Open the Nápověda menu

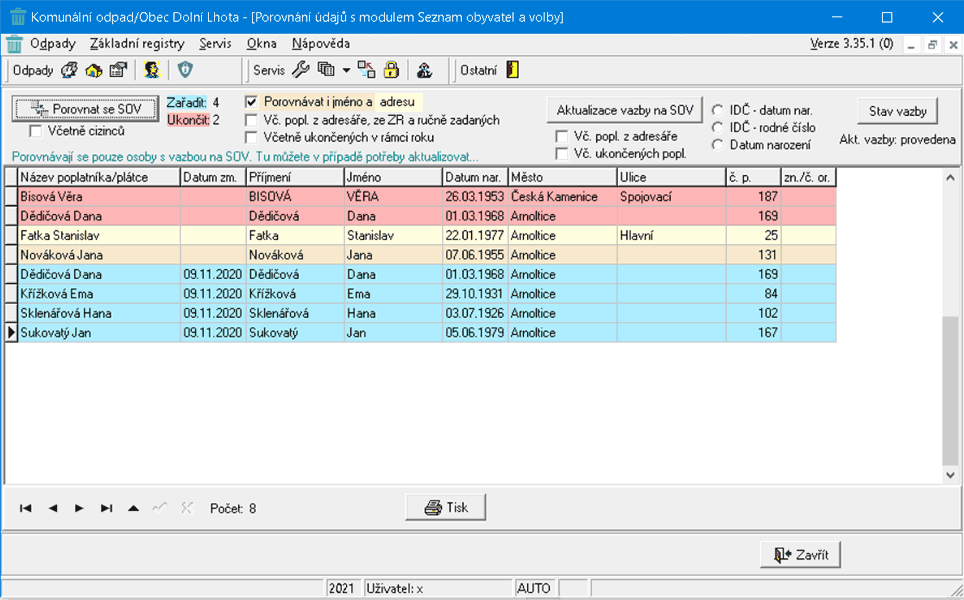point(320,44)
